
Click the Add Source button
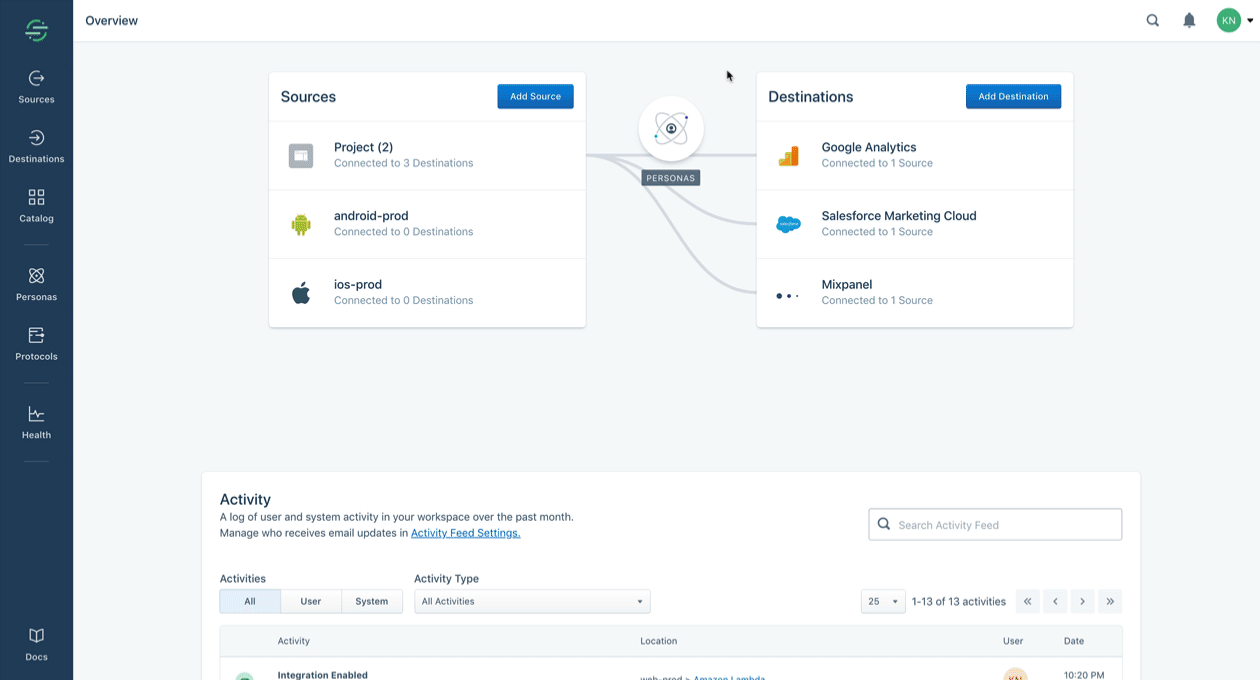click(x=535, y=96)
